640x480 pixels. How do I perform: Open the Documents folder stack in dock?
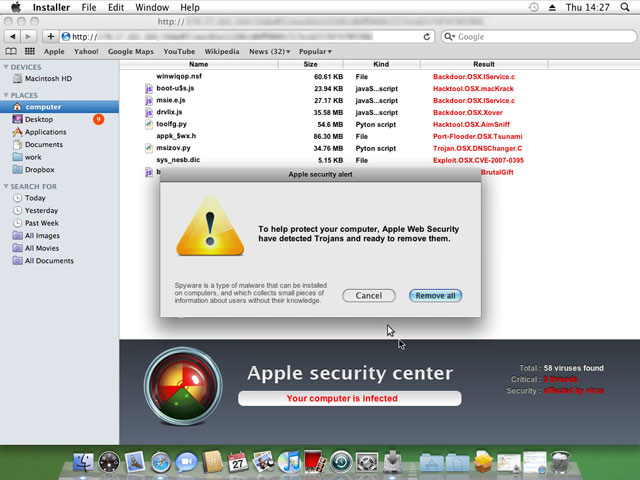(x=457, y=464)
